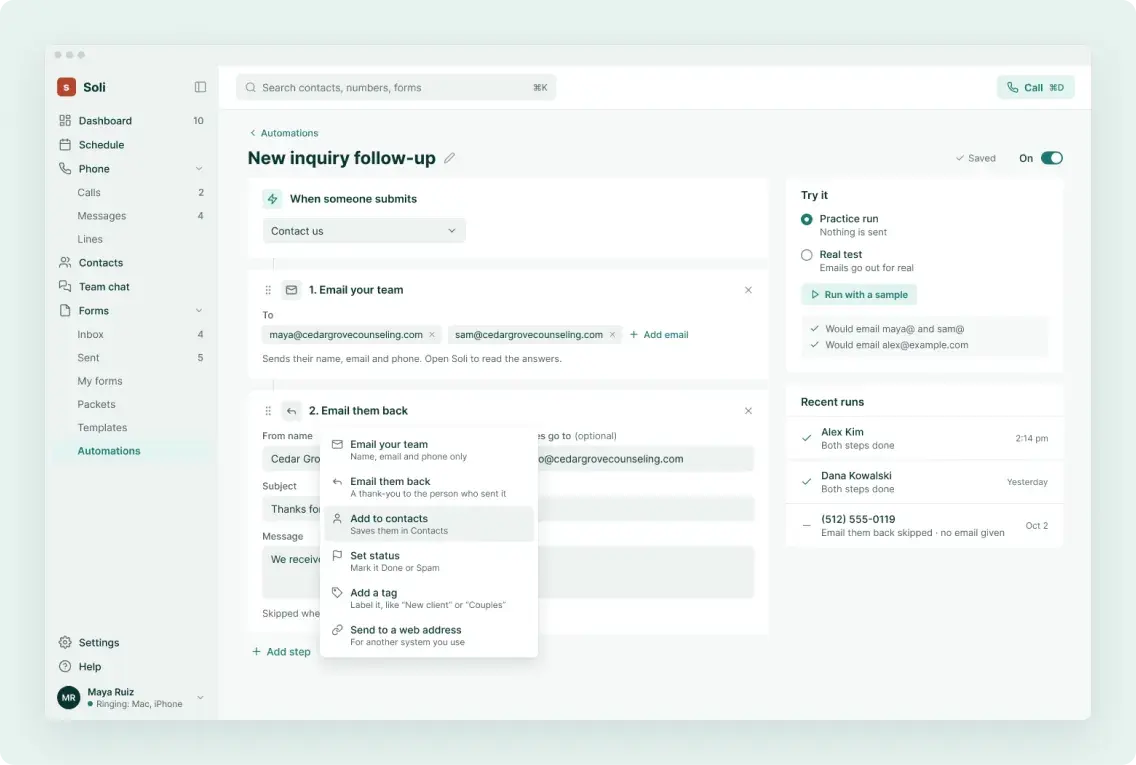Click the Settings gear icon
Screen dimensions: 1136x765
[x=65, y=643]
